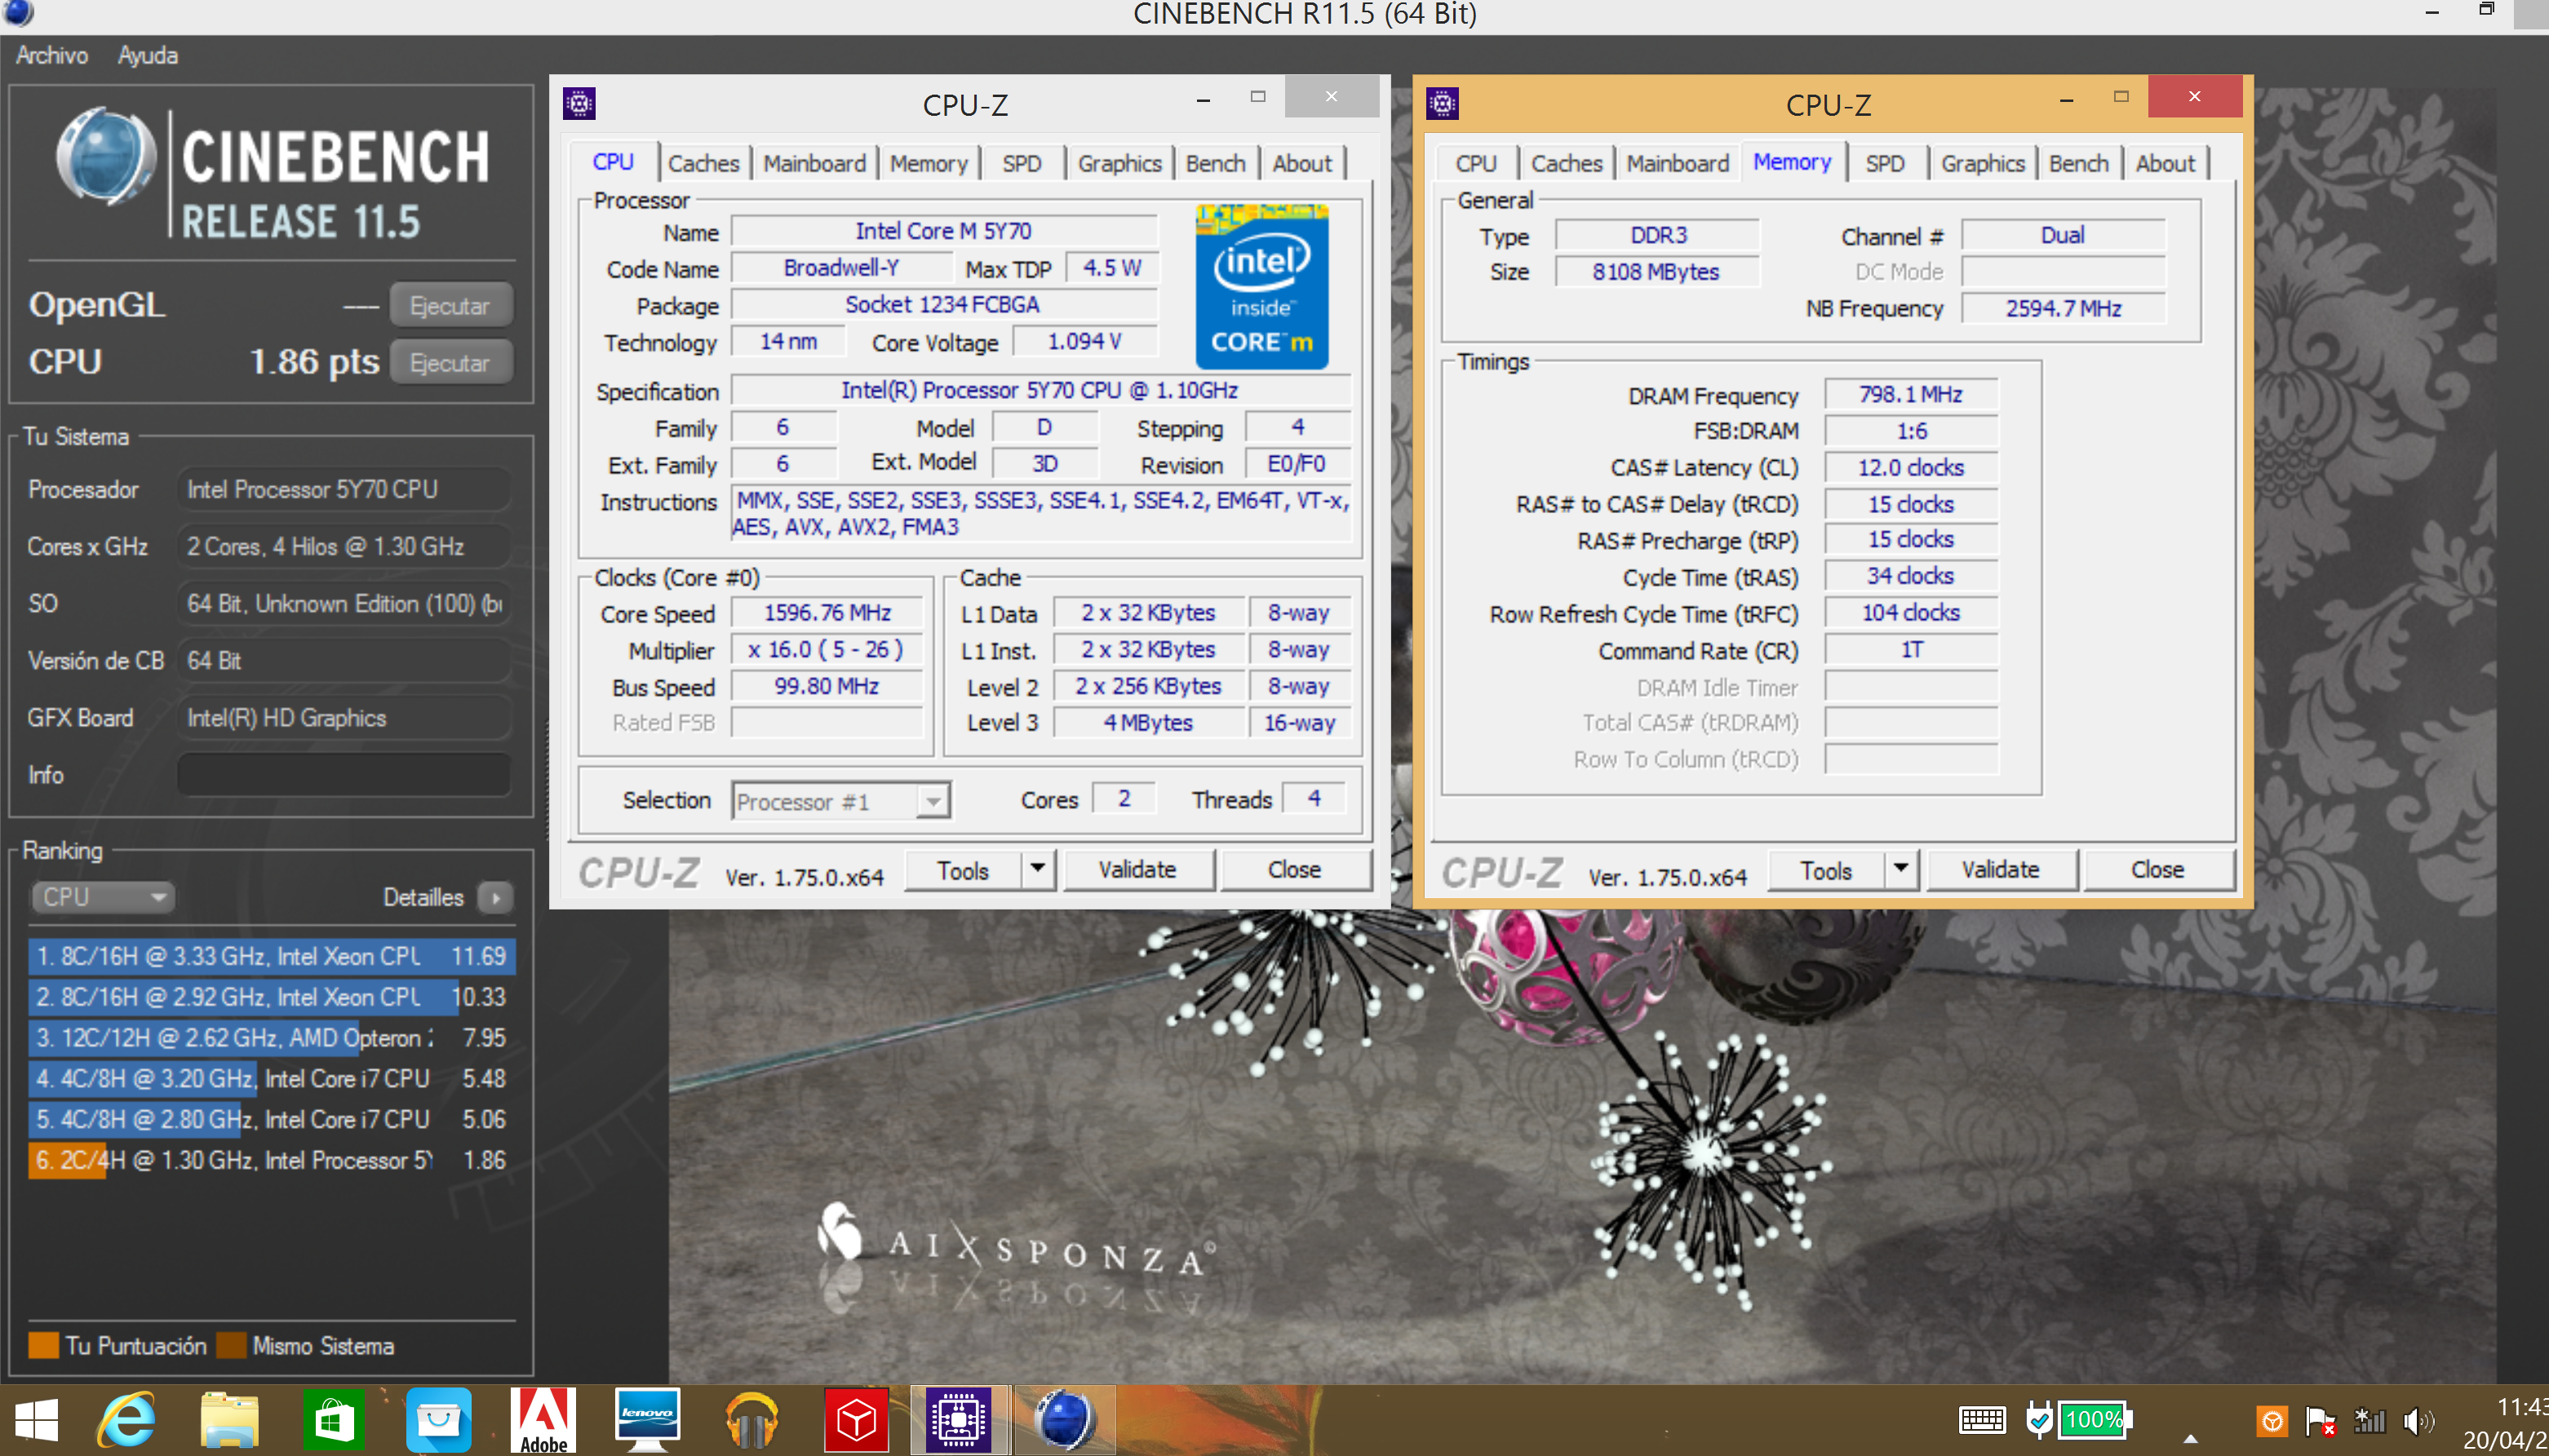Open the network signal tray icon

pos(2369,1420)
